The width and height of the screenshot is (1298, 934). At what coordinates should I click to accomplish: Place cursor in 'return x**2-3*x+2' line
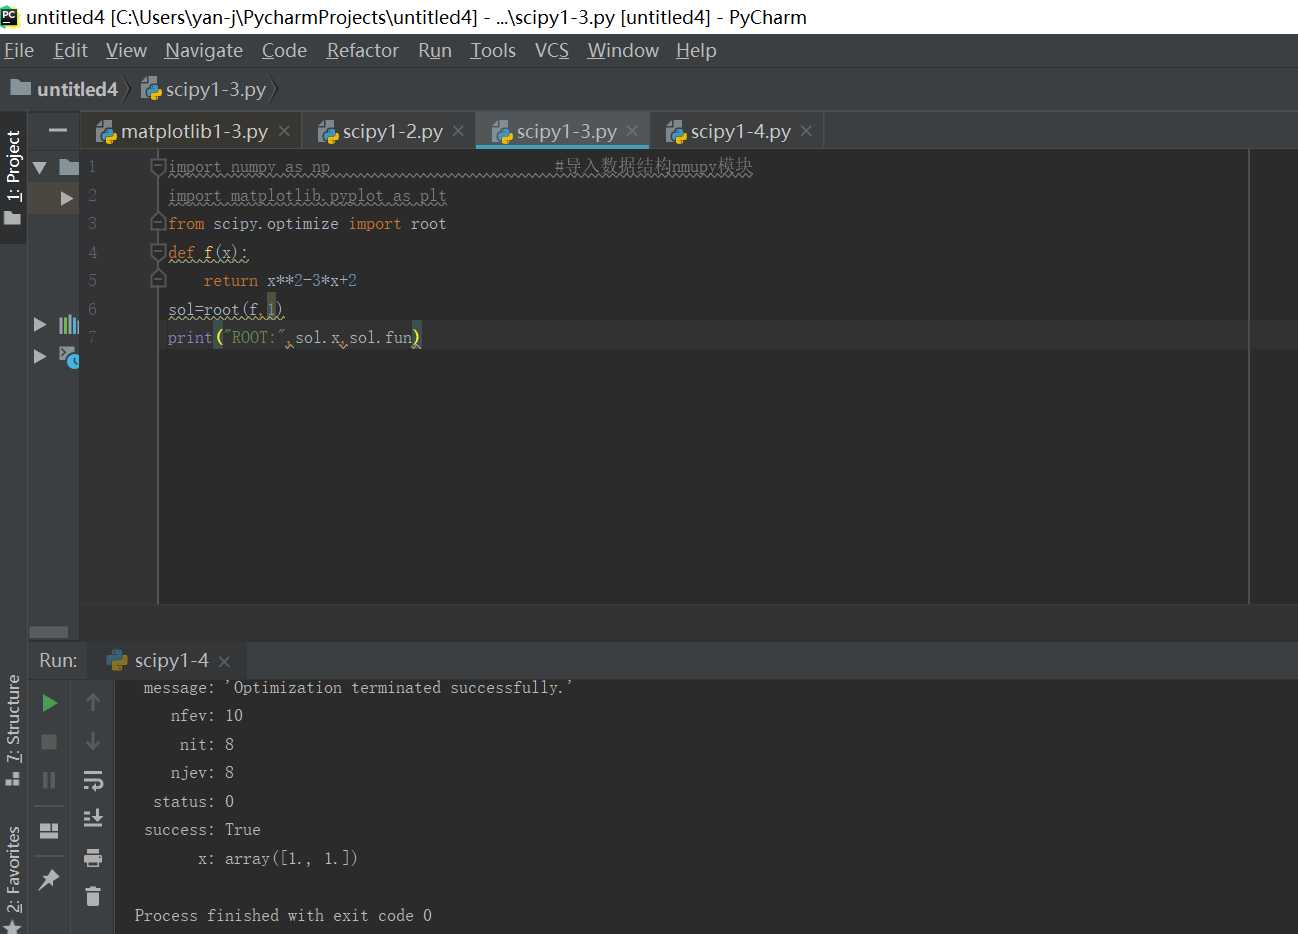point(280,281)
